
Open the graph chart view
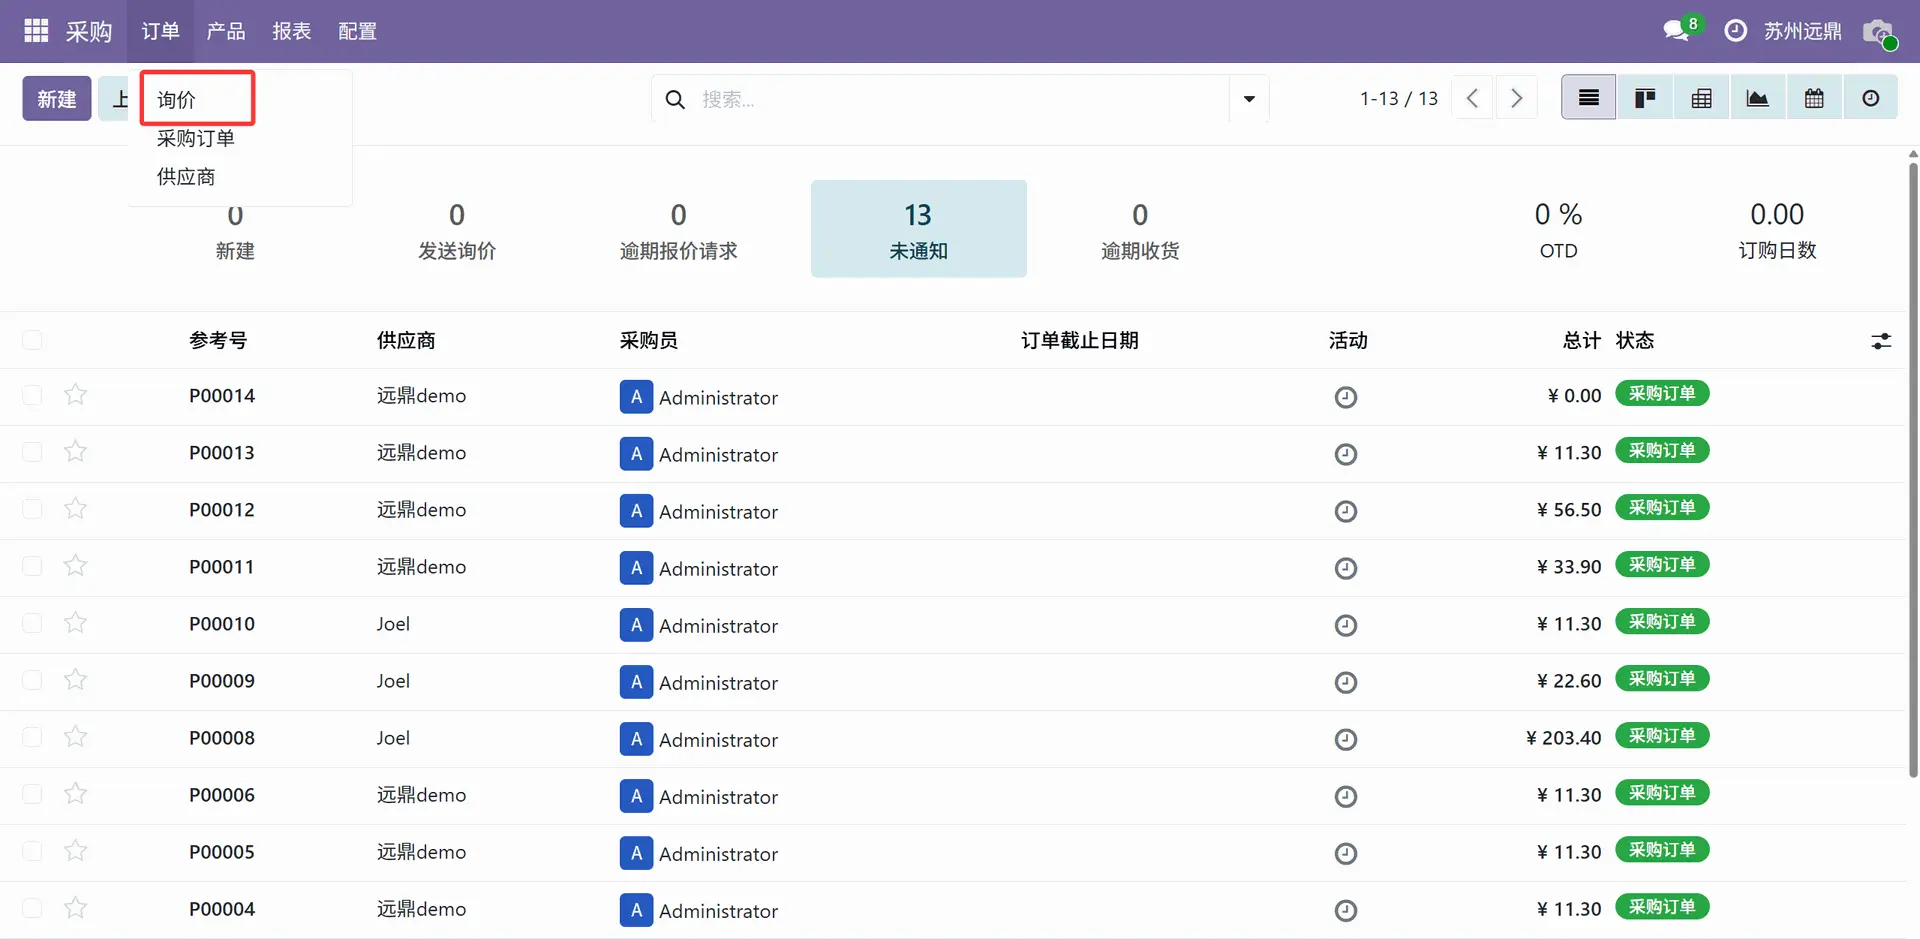coord(1757,98)
